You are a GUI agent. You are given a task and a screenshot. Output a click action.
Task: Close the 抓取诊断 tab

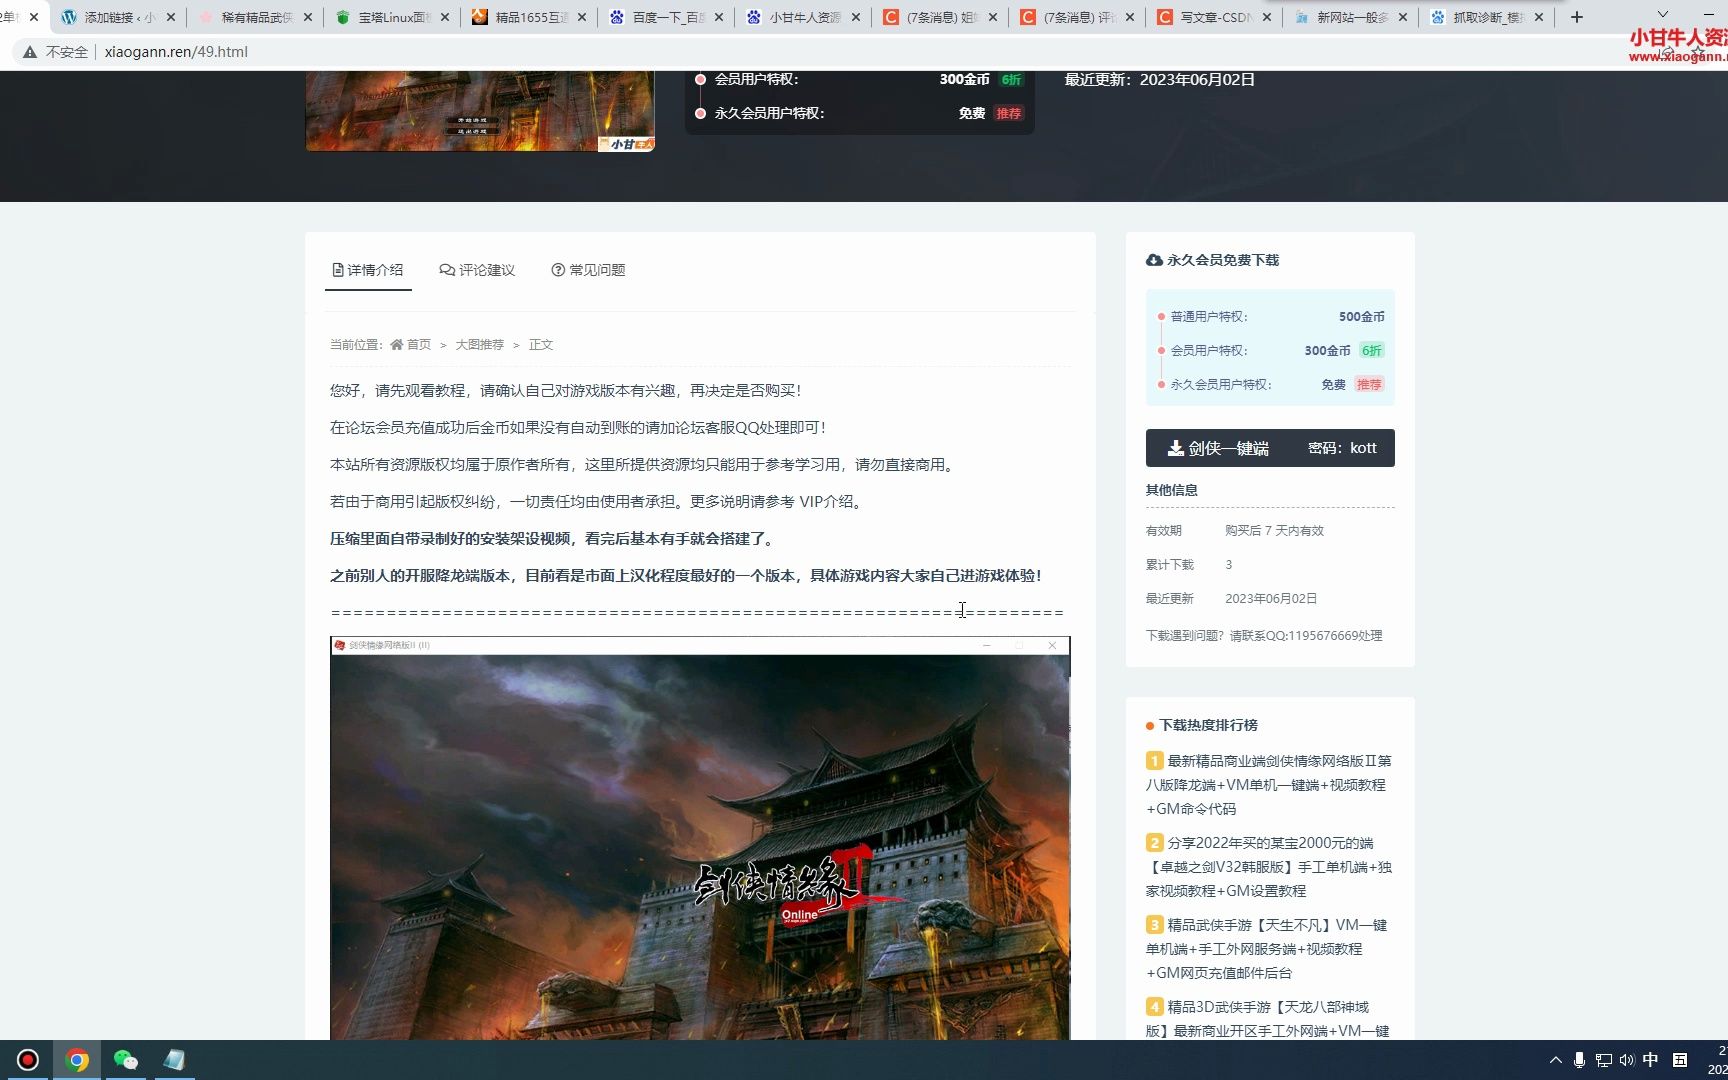click(x=1539, y=17)
